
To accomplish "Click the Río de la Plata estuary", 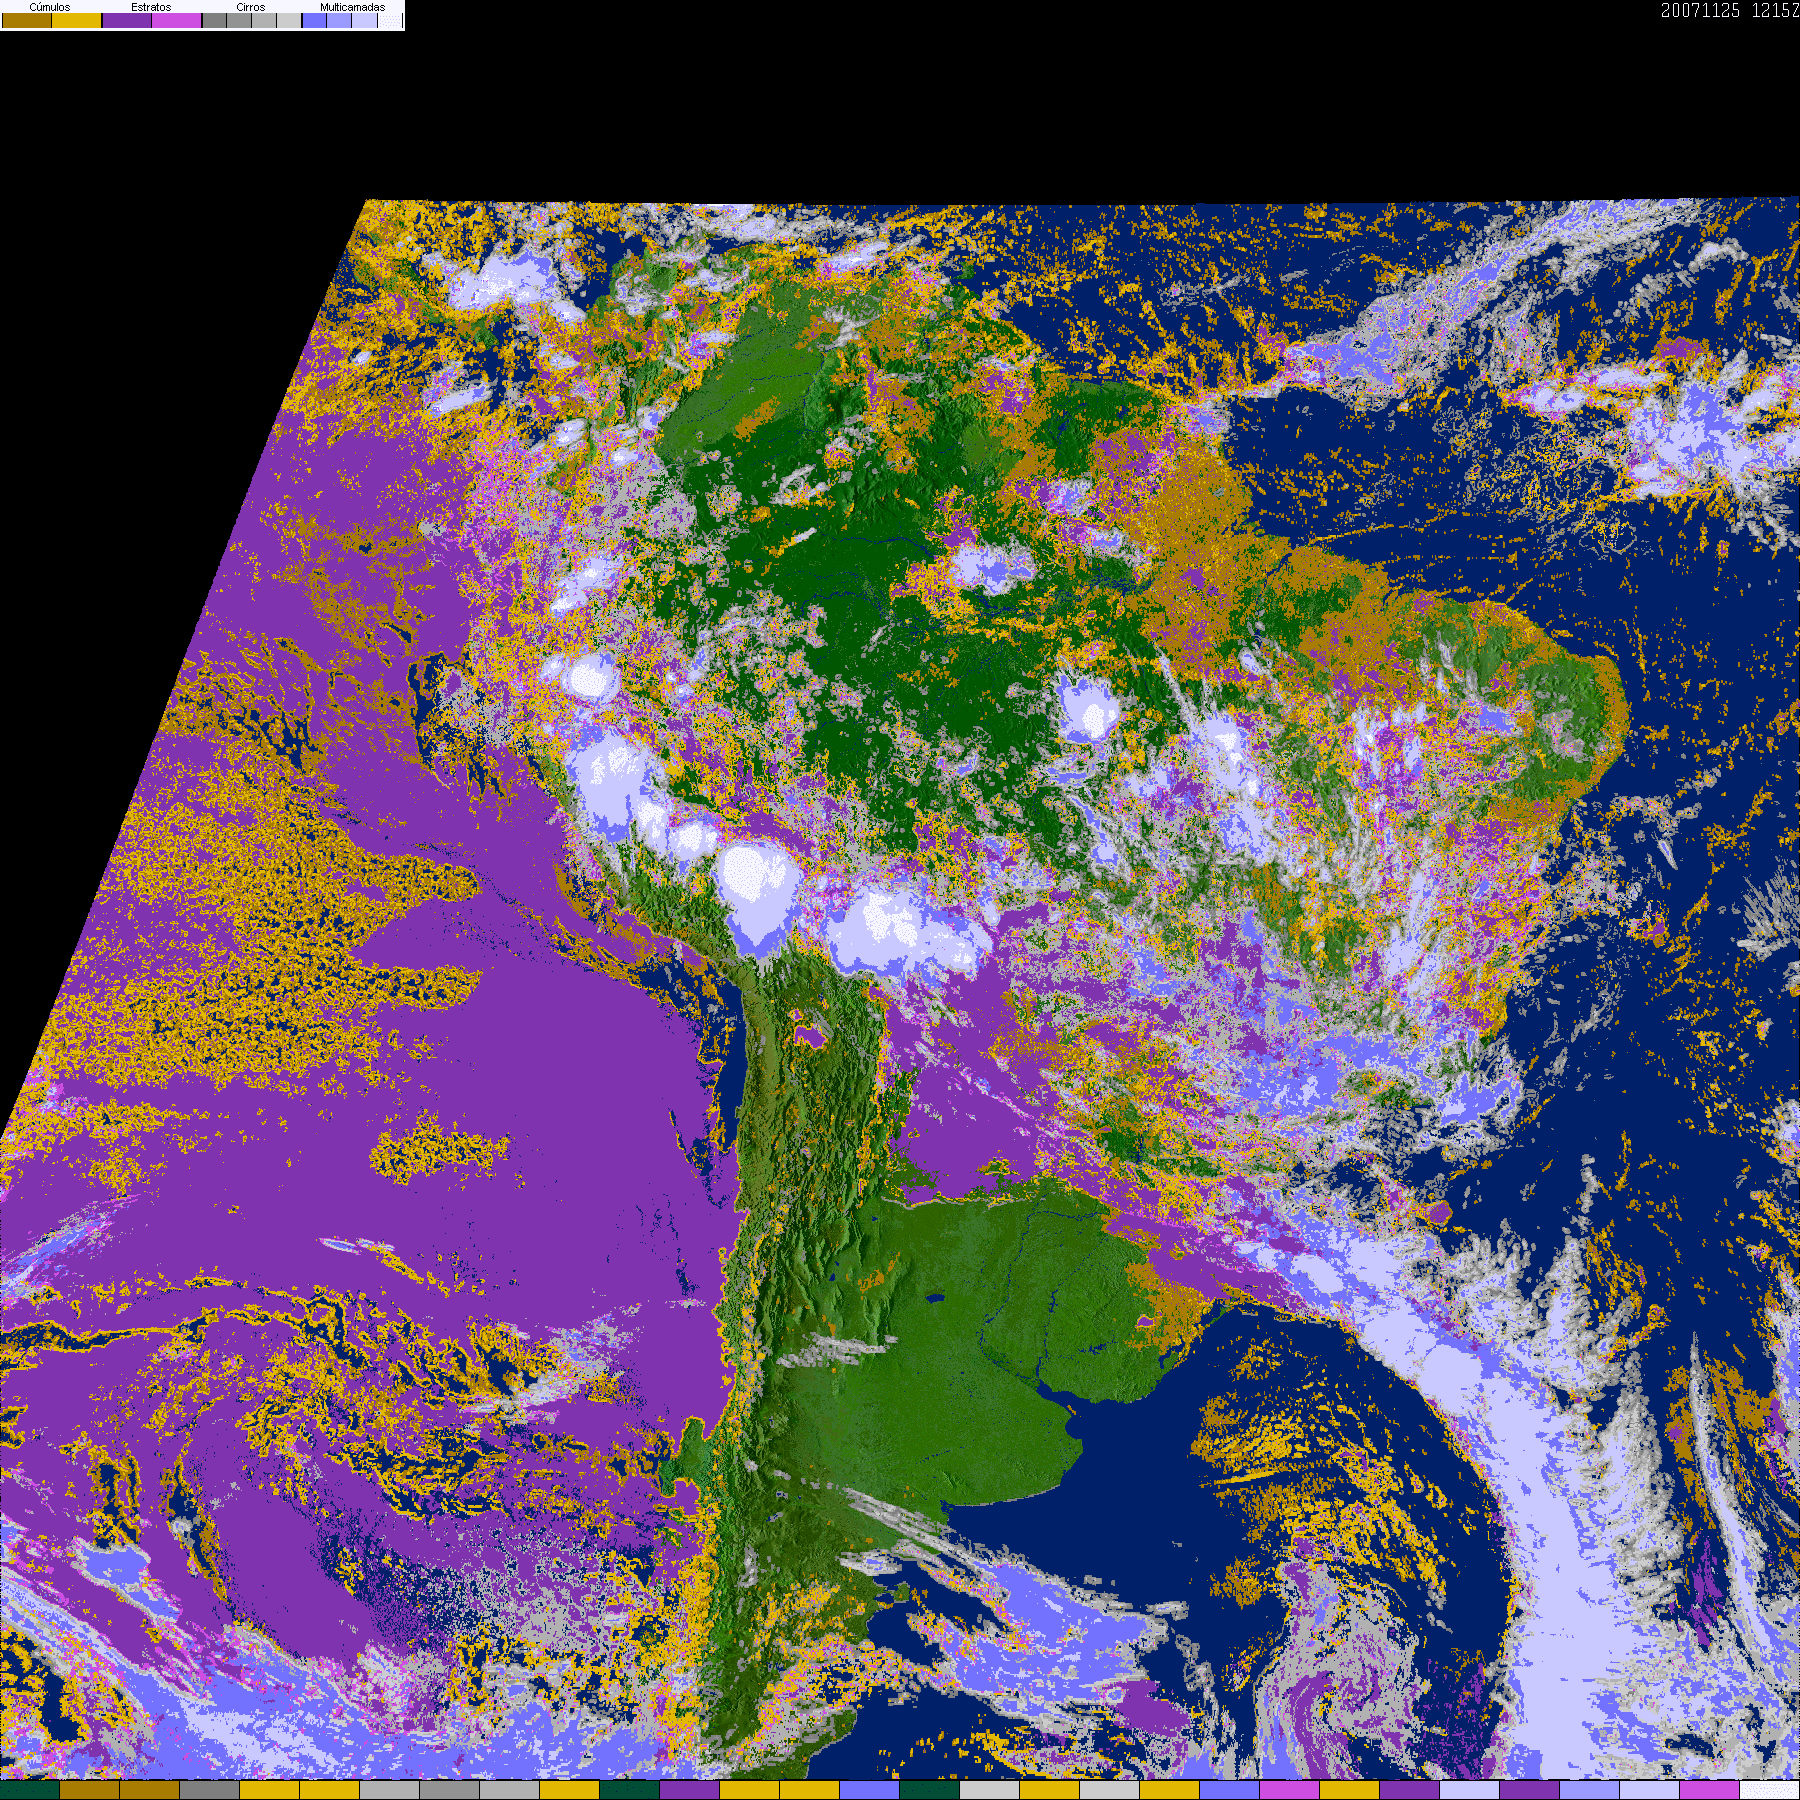I will [1065, 1398].
